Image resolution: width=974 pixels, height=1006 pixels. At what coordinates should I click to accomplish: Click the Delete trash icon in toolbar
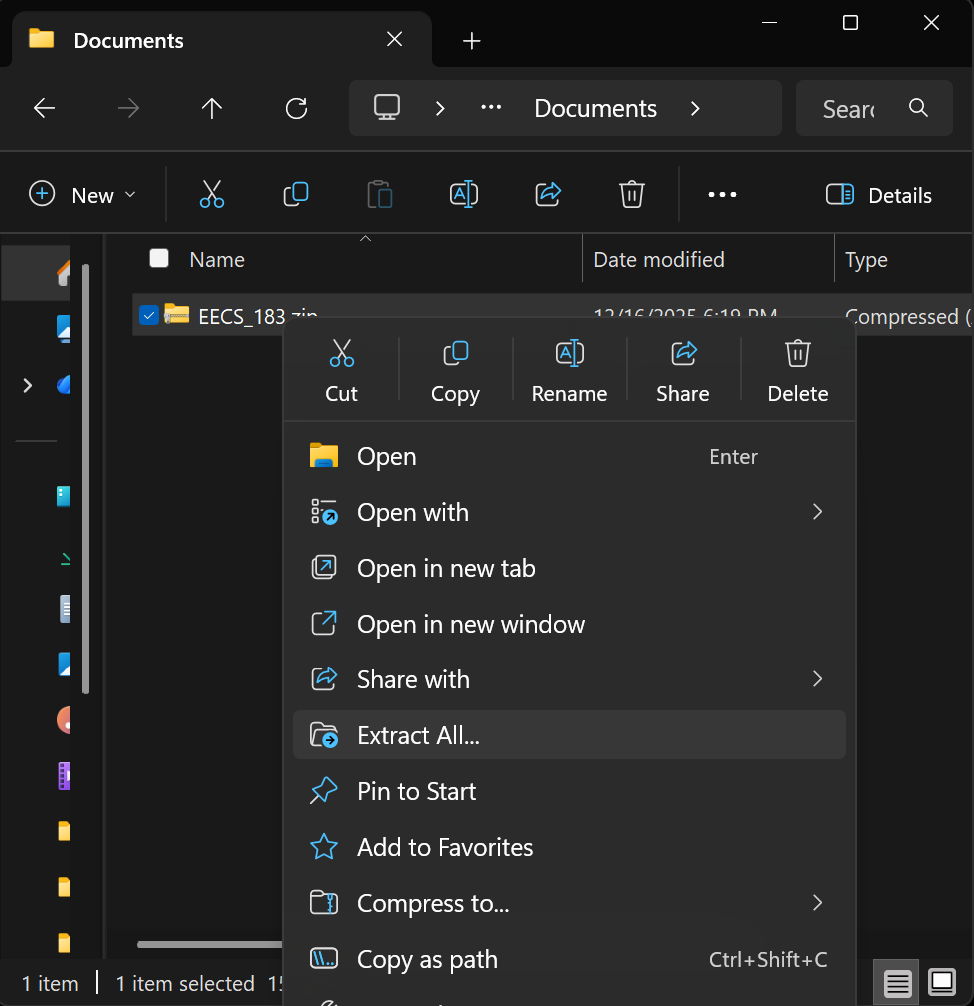[x=632, y=194]
